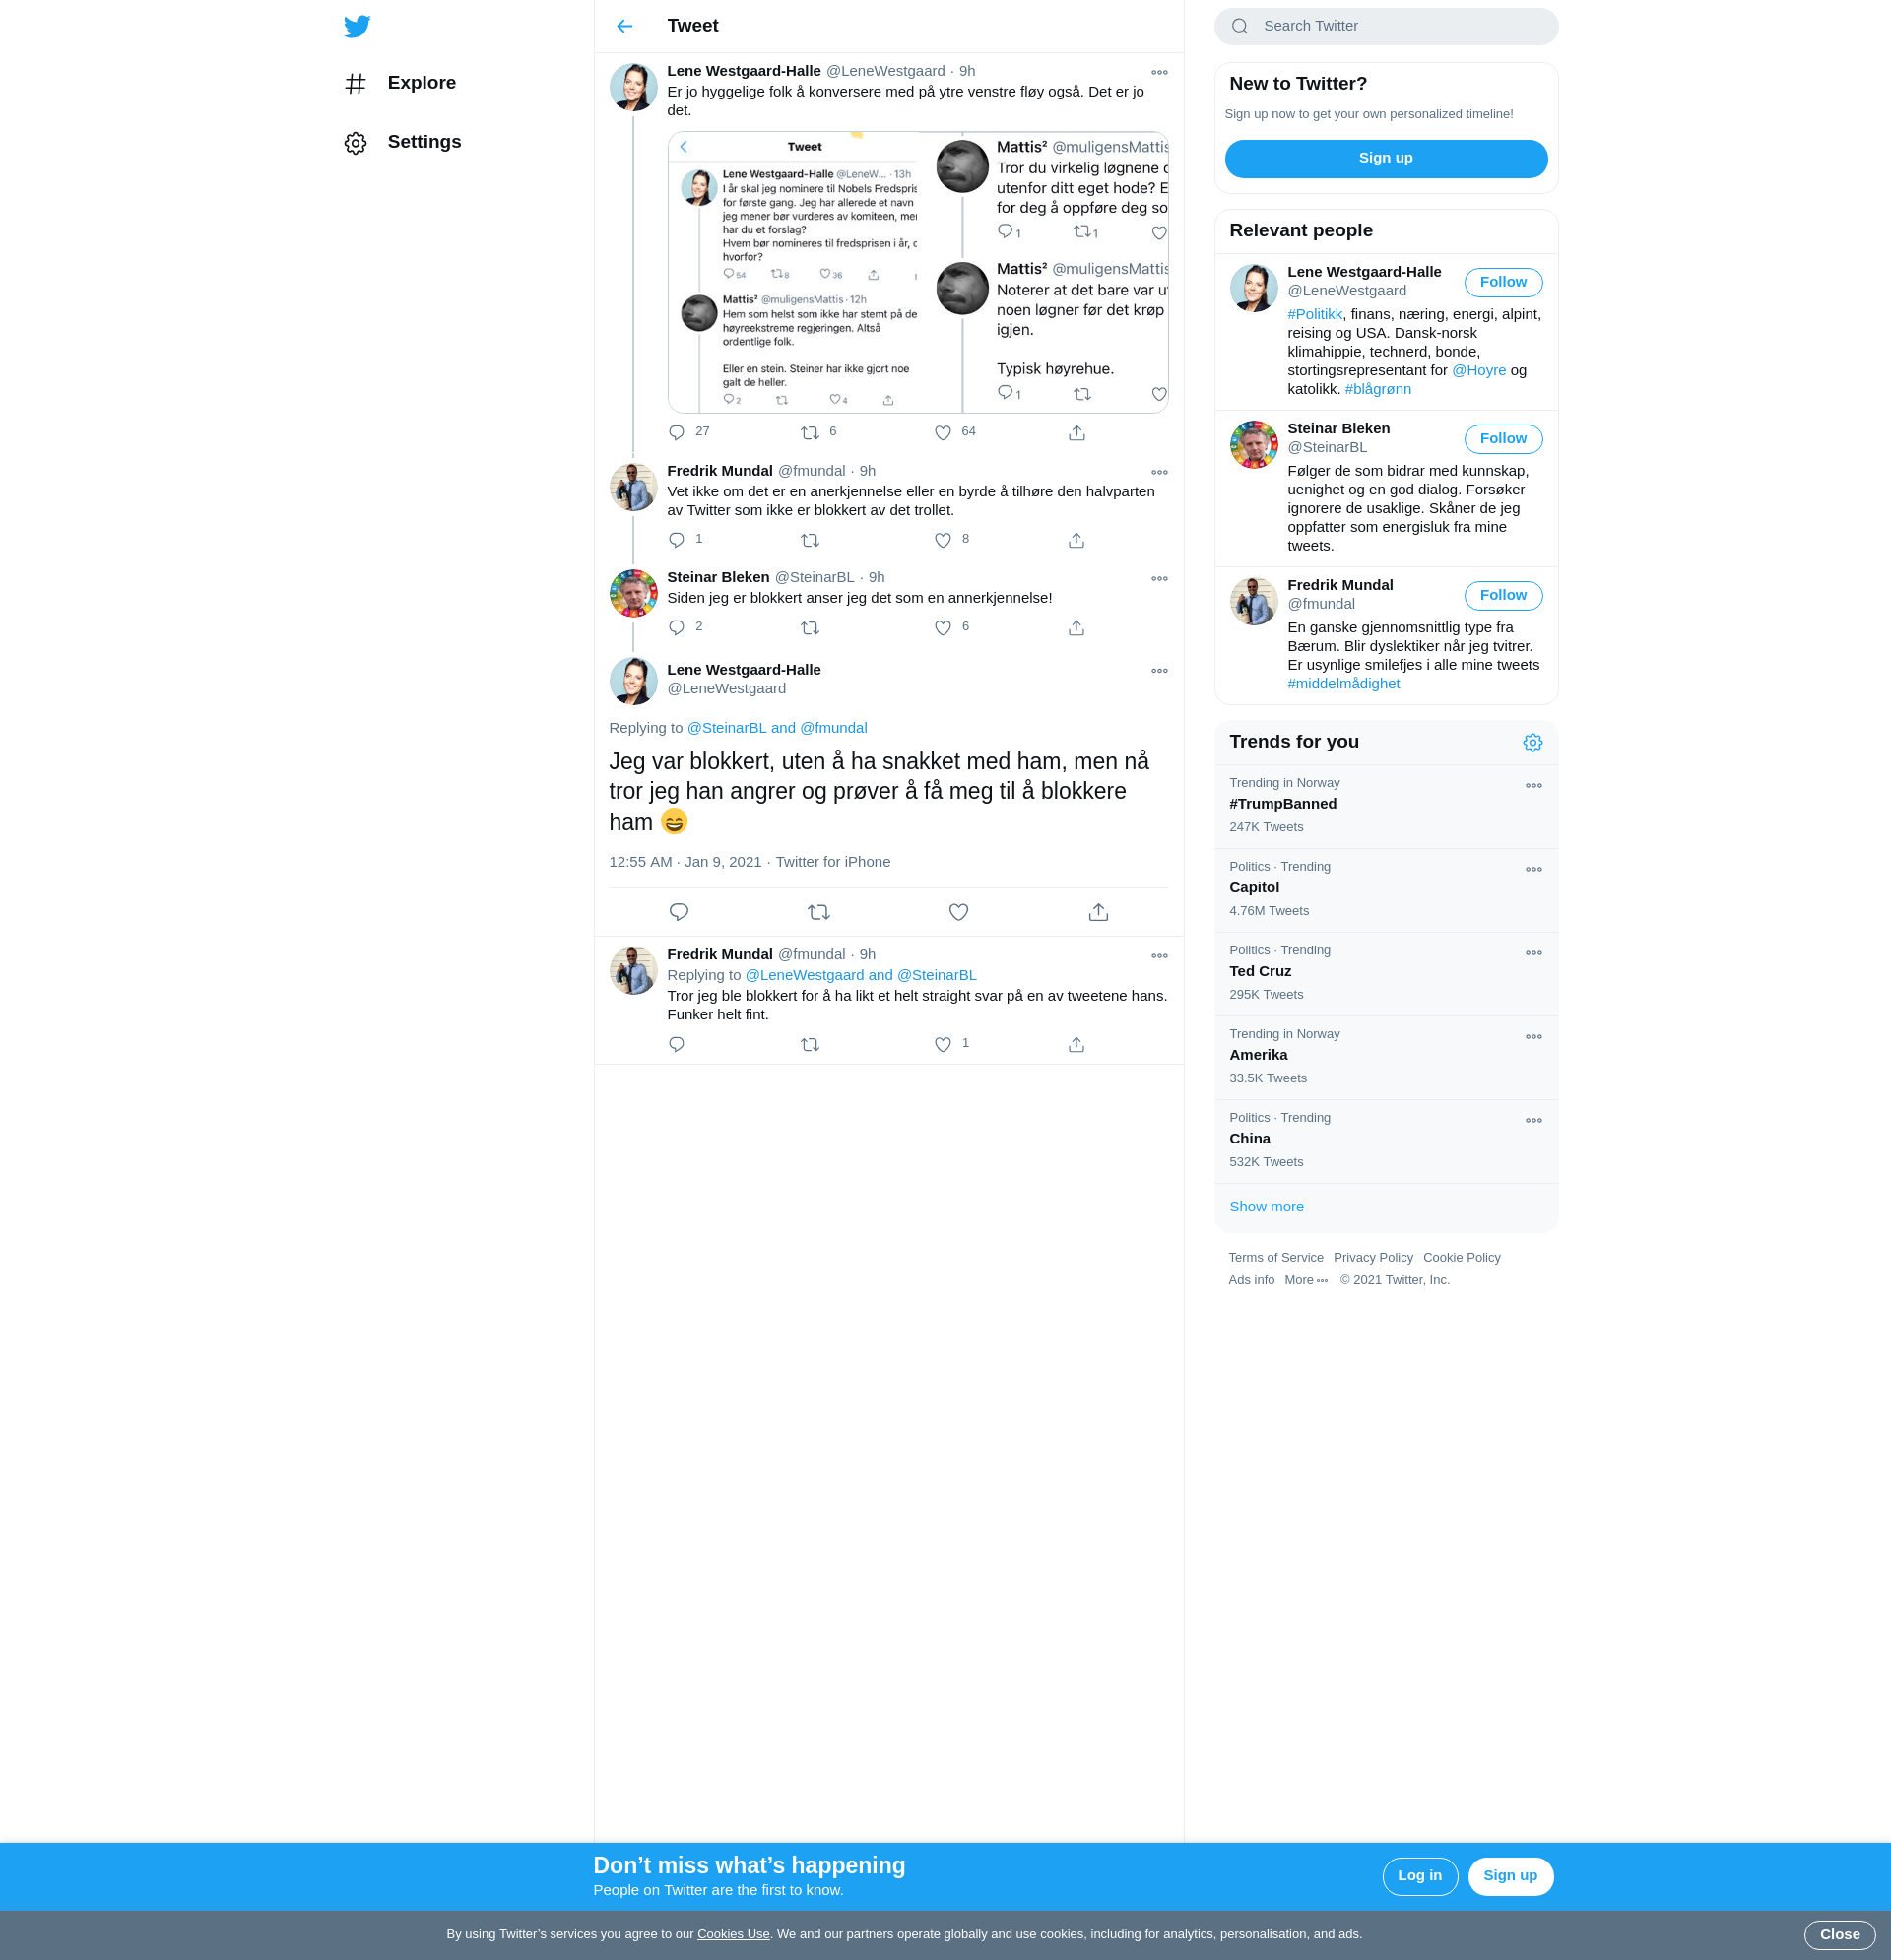Open the embedded screenshot image in Lene's tweet
The height and width of the screenshot is (1960, 1891).
tap(918, 272)
